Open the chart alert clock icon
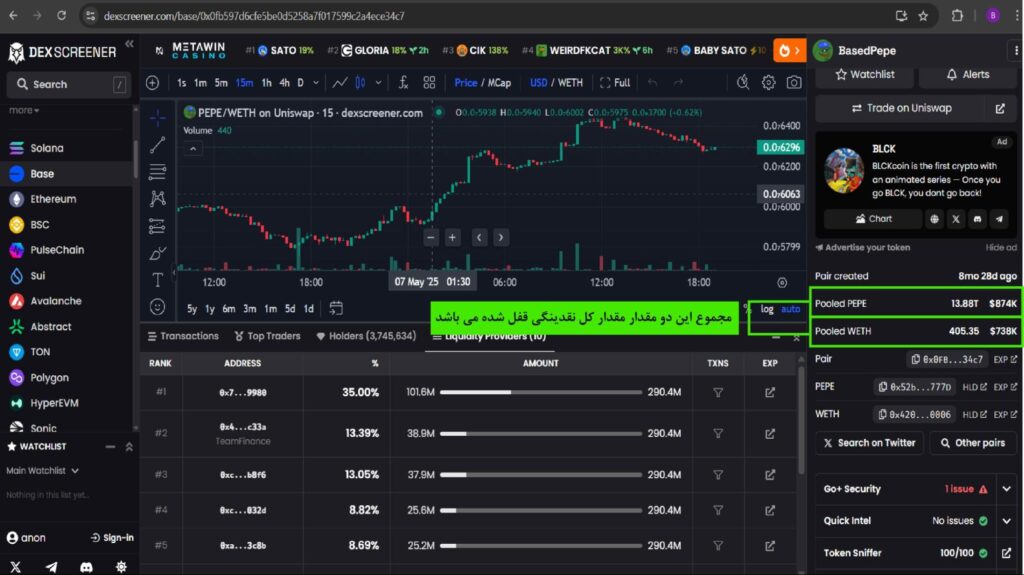Viewport: 1024px width, 575px height. (x=743, y=82)
